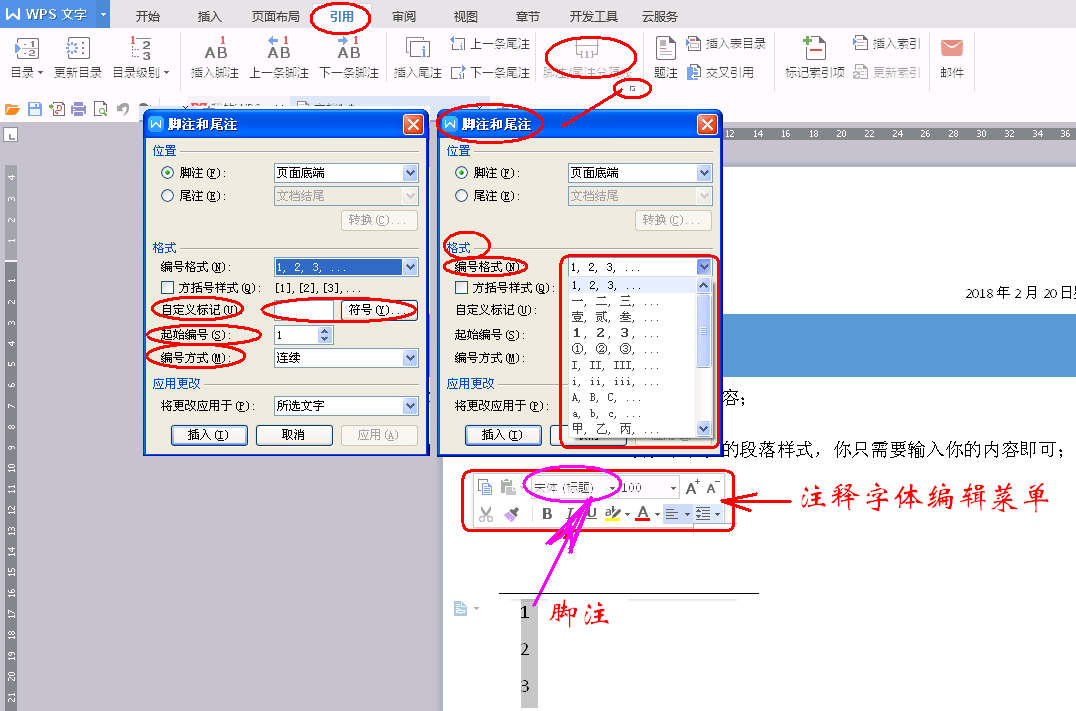Switch to the 开始 tab
The width and height of the screenshot is (1076, 711).
pyautogui.click(x=148, y=16)
